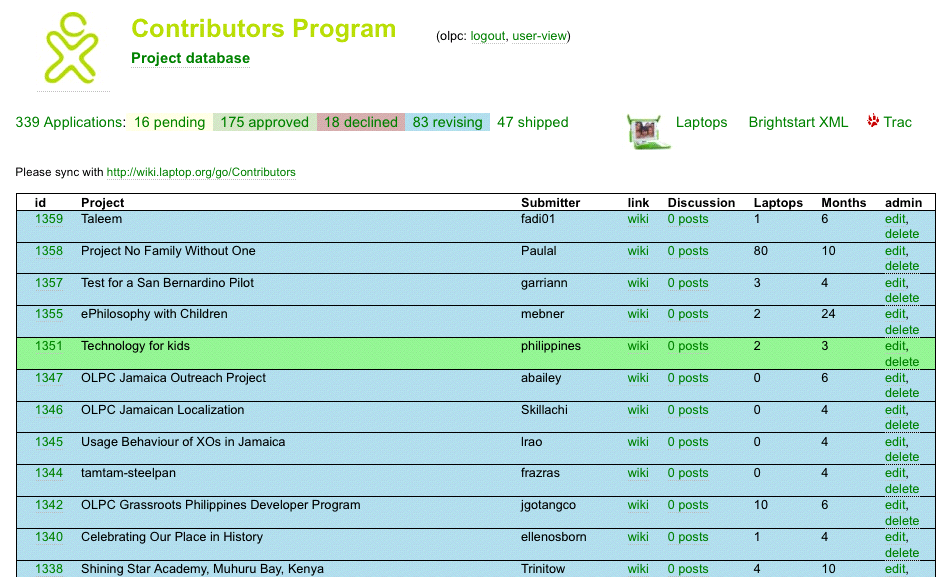Delete the OLPC Jamaica Outreach Project entry
952x577 pixels.
(x=901, y=393)
